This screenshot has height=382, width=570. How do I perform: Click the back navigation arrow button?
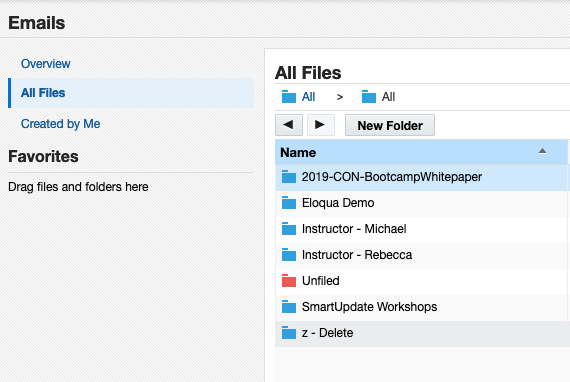pyautogui.click(x=289, y=125)
